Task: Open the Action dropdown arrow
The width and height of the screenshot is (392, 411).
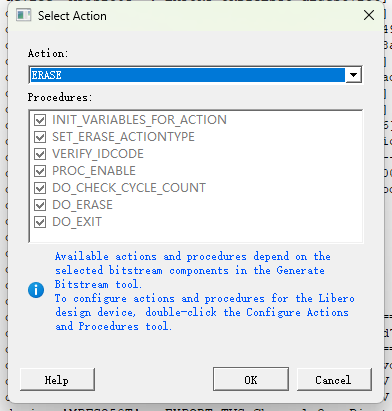Action: point(353,75)
